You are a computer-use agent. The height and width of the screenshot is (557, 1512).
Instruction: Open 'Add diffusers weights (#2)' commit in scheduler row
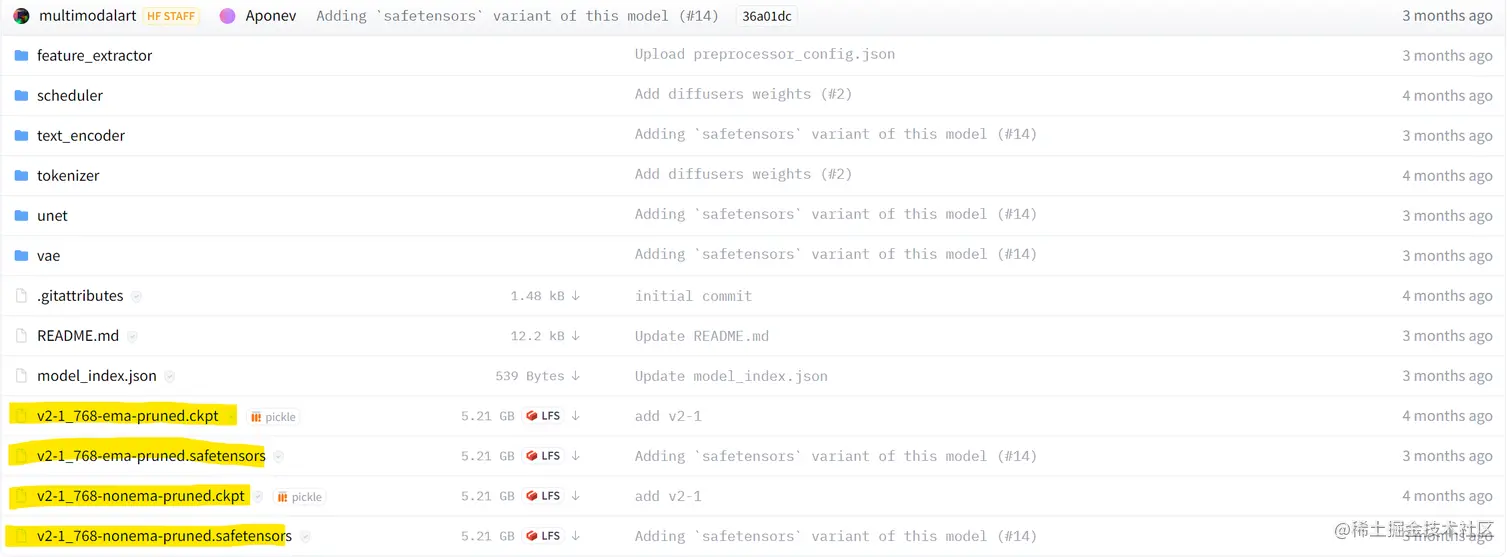(x=743, y=94)
